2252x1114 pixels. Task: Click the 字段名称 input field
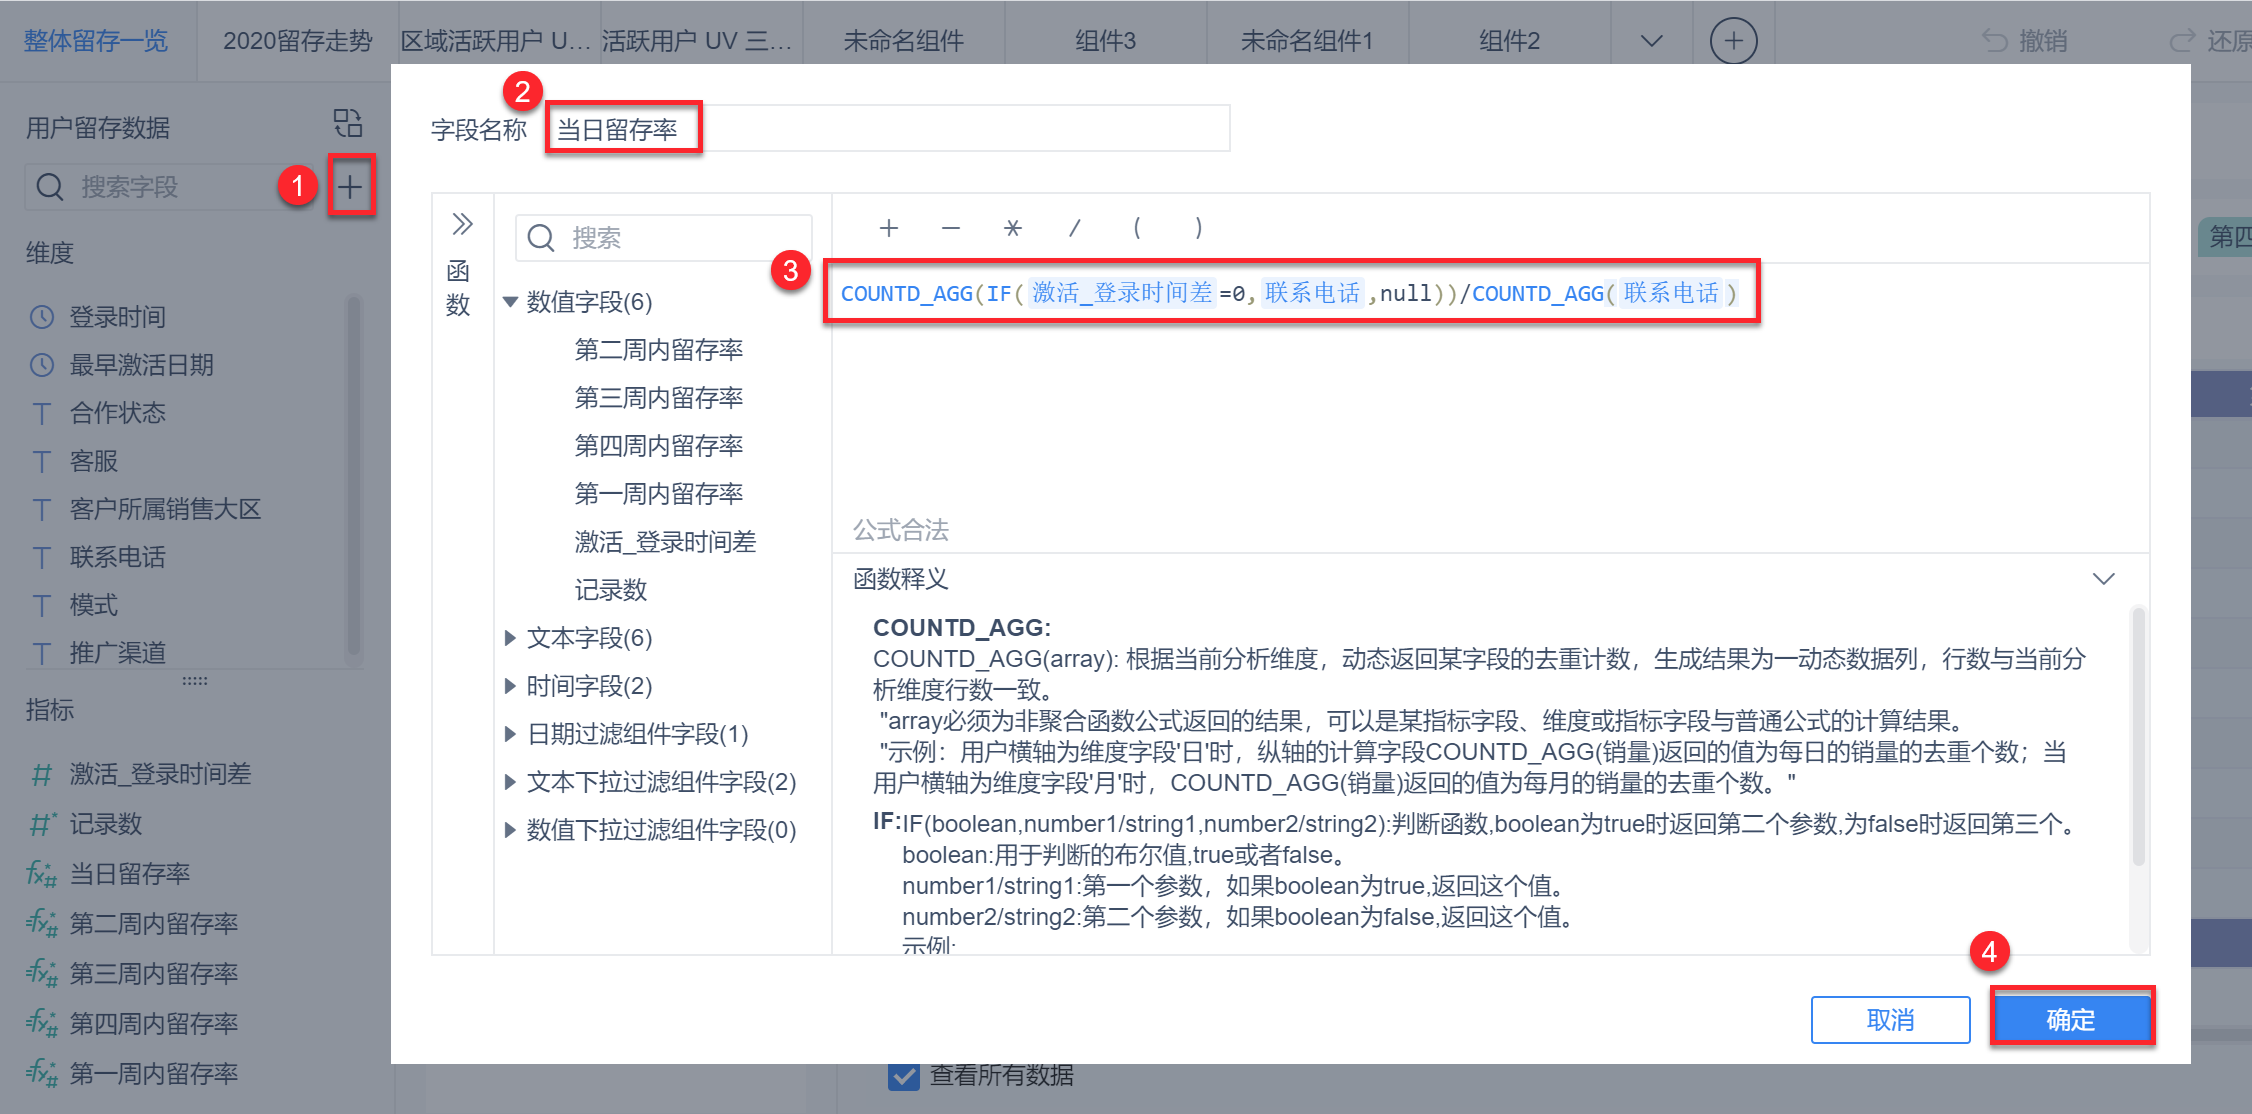[x=888, y=129]
